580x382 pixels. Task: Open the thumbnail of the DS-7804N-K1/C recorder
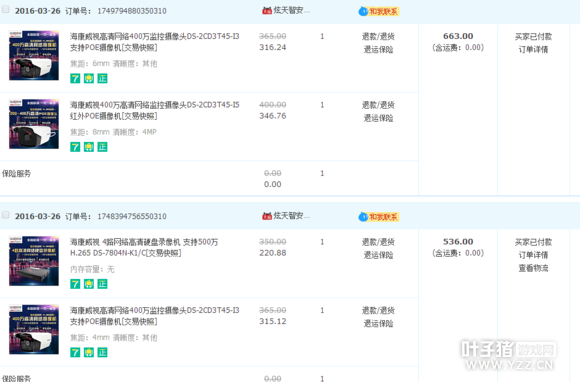pos(34,261)
